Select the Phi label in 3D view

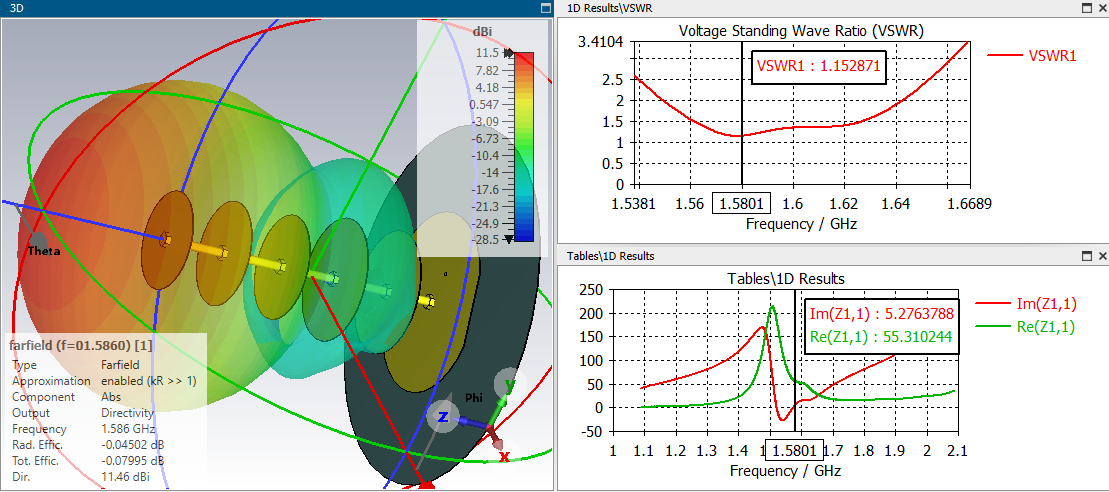(x=472, y=397)
